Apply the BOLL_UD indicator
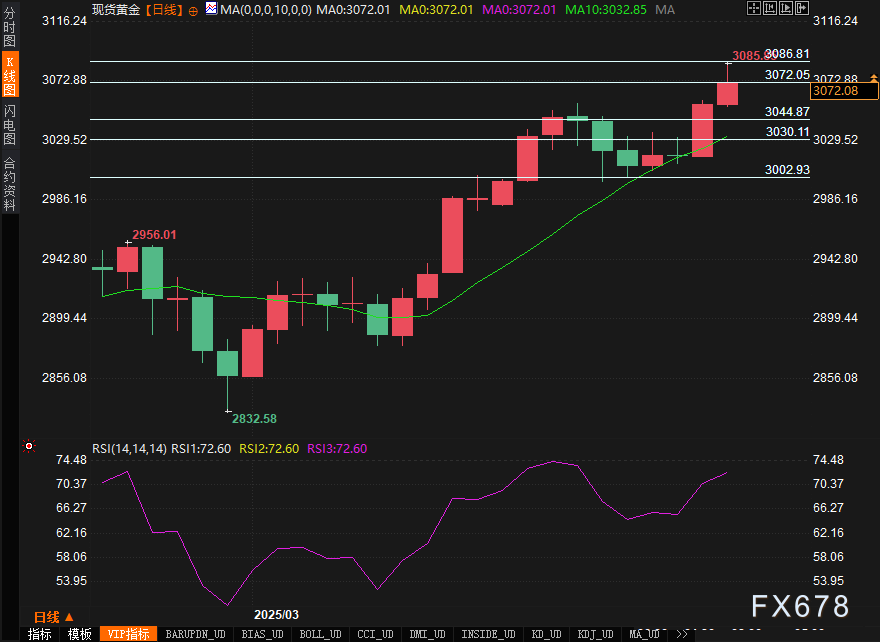Viewport: 880px width, 642px height. click(x=320, y=634)
